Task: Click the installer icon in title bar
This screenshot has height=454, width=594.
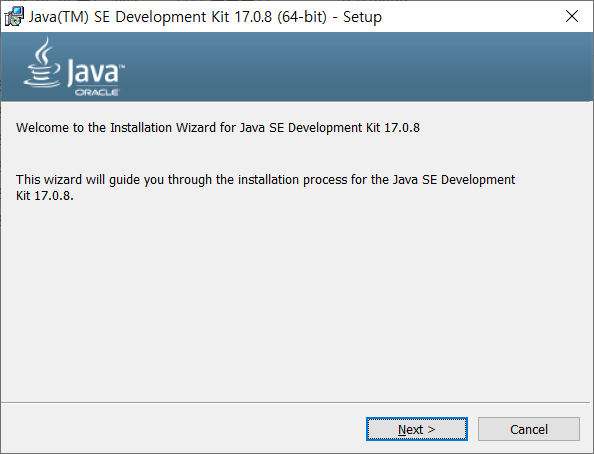Action: click(x=14, y=17)
